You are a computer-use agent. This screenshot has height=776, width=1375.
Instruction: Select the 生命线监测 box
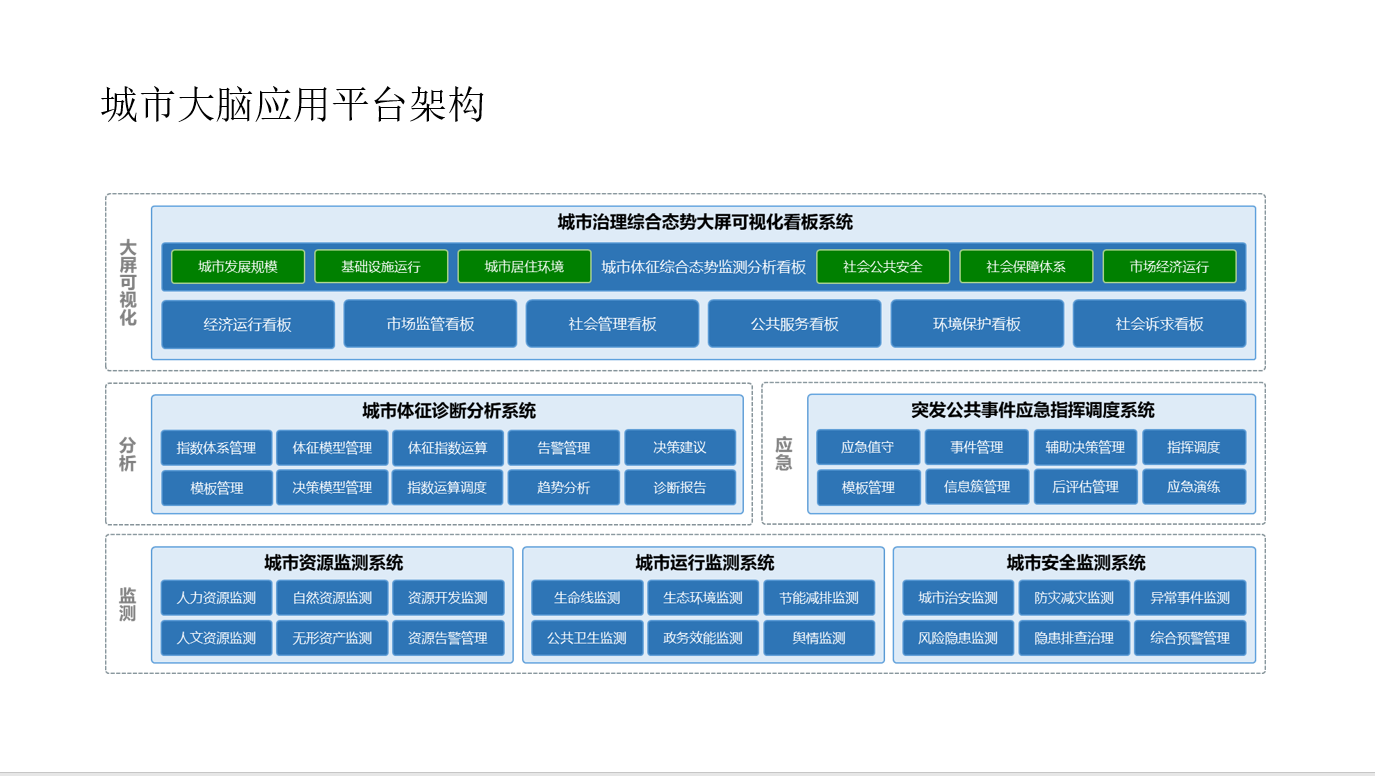pos(587,598)
